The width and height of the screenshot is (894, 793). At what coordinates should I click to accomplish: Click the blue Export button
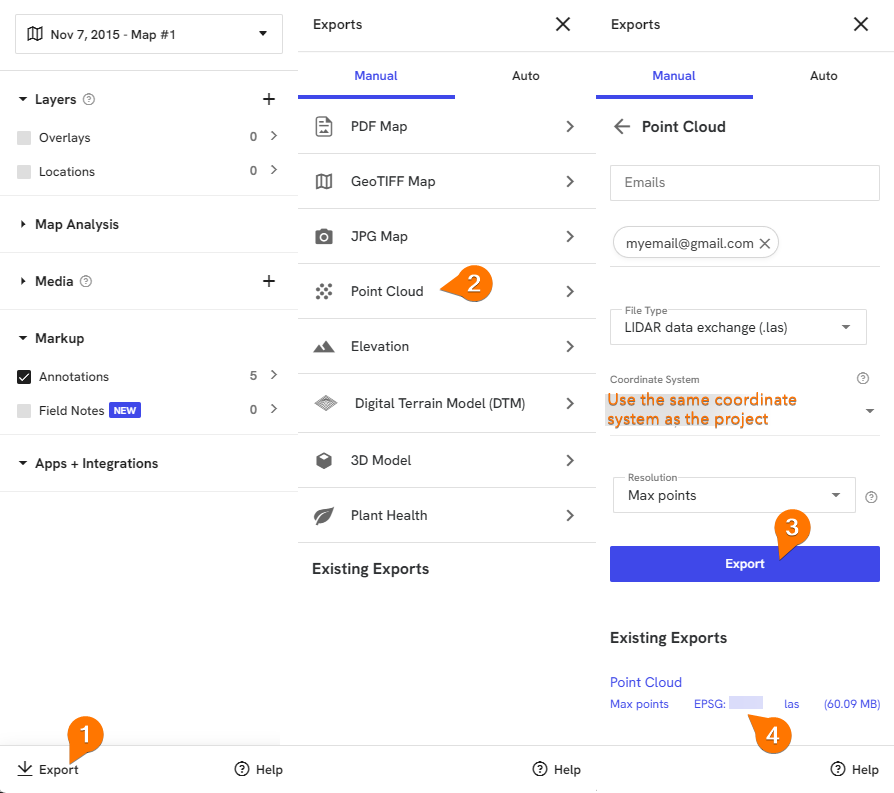coord(745,564)
